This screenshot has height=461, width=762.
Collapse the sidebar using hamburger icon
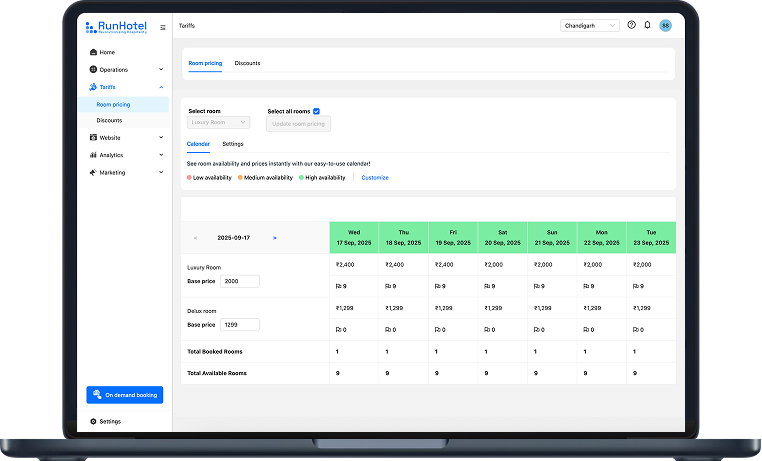point(163,28)
